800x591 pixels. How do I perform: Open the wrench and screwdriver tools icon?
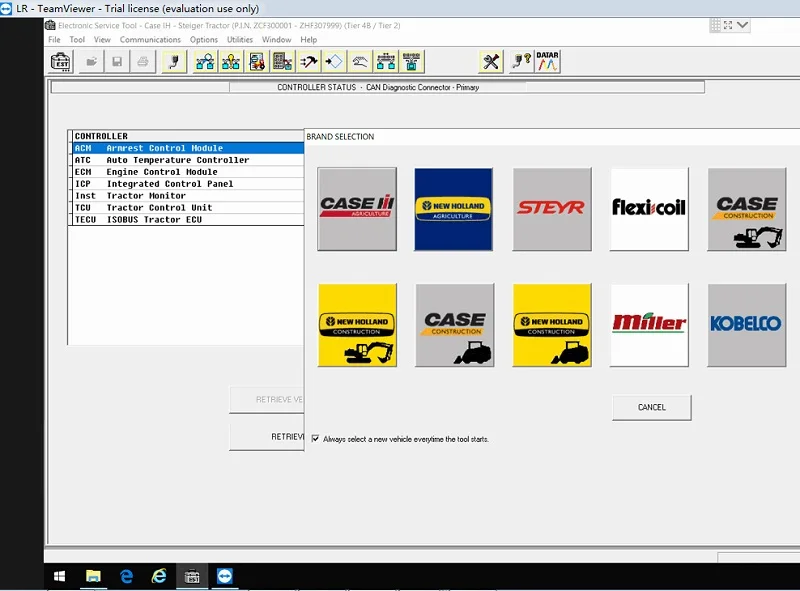(491, 62)
